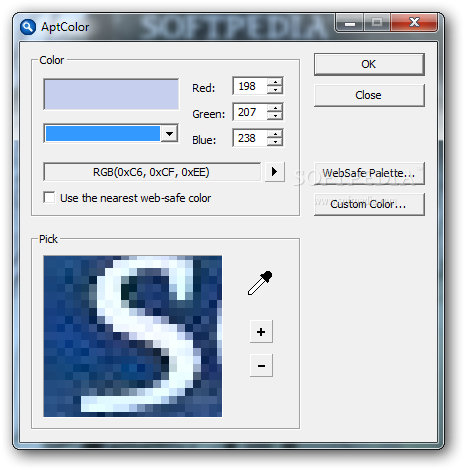The image size is (465, 470).
Task: Close the AptColor window with X
Action: pos(414,22)
